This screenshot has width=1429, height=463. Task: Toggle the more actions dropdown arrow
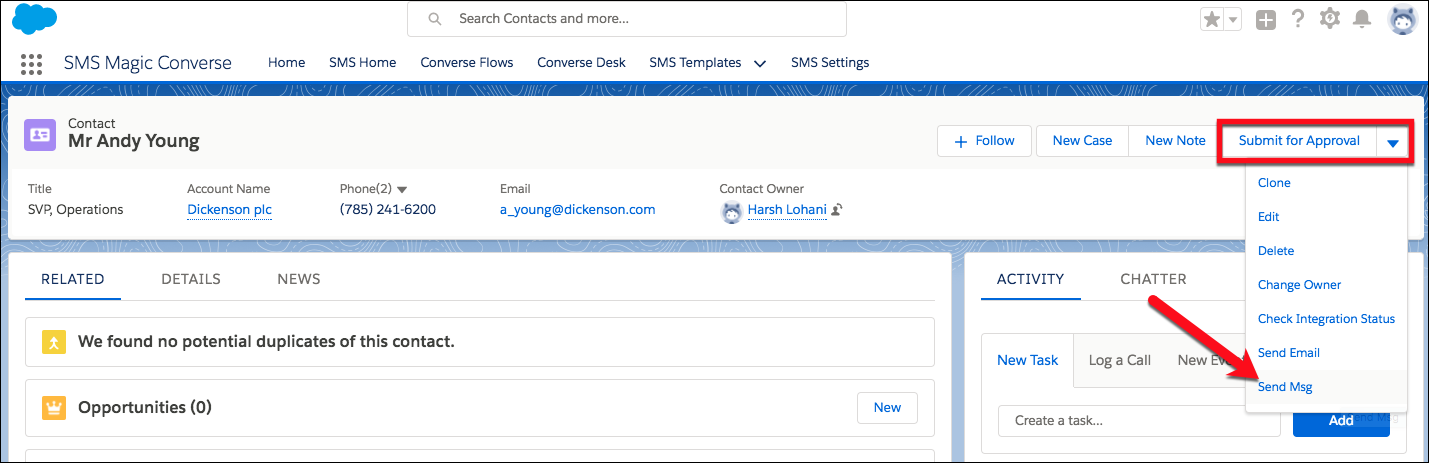(1393, 143)
